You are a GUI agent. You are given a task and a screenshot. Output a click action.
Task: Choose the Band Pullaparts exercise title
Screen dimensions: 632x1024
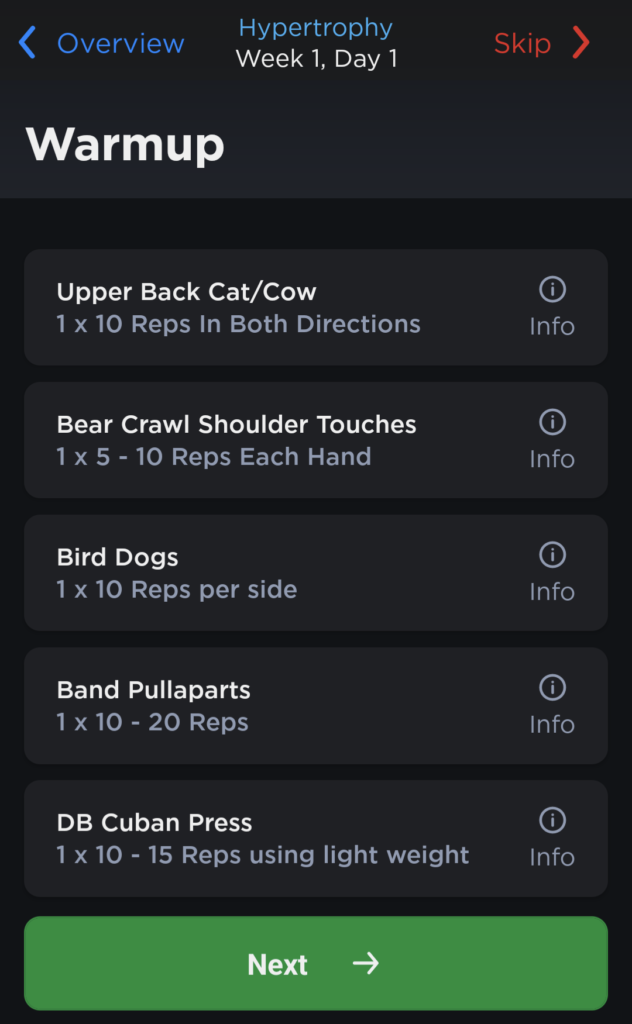[153, 690]
